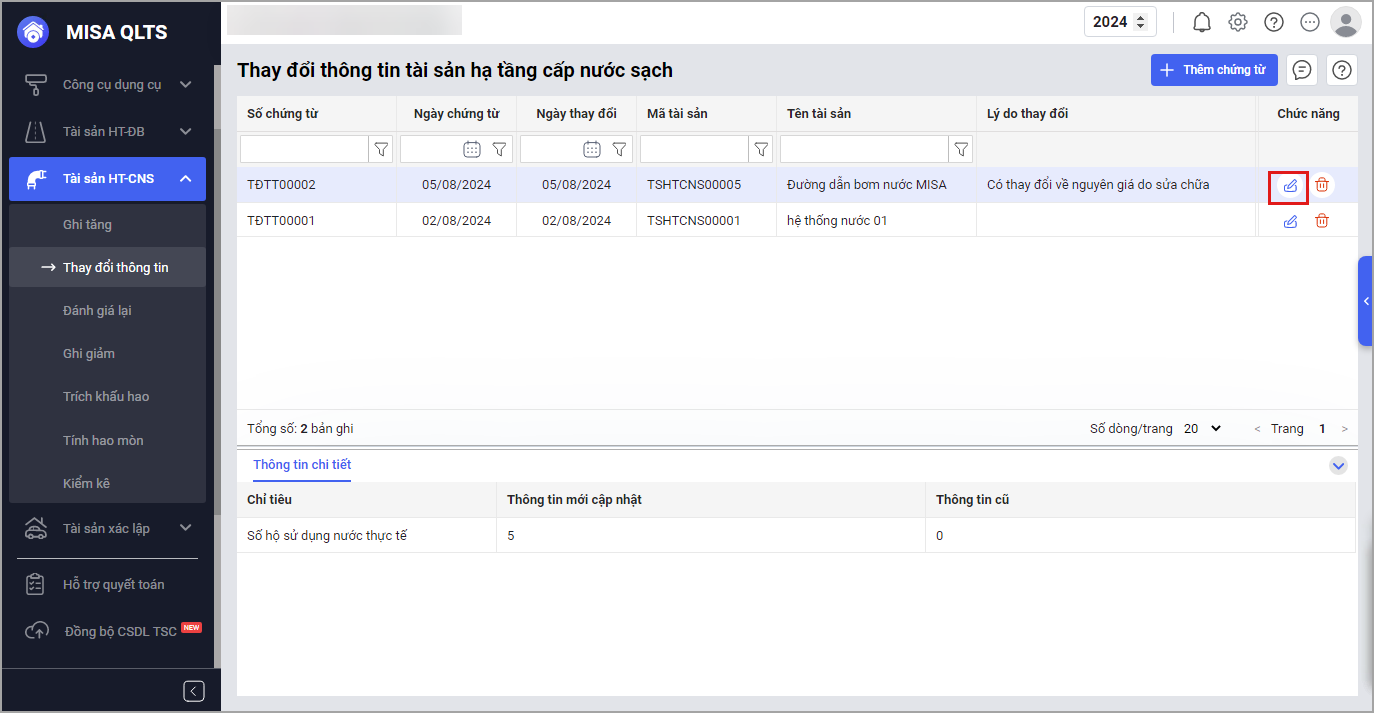Change year with the 2024 stepper
Image resolution: width=1374 pixels, height=713 pixels.
click(x=1138, y=22)
